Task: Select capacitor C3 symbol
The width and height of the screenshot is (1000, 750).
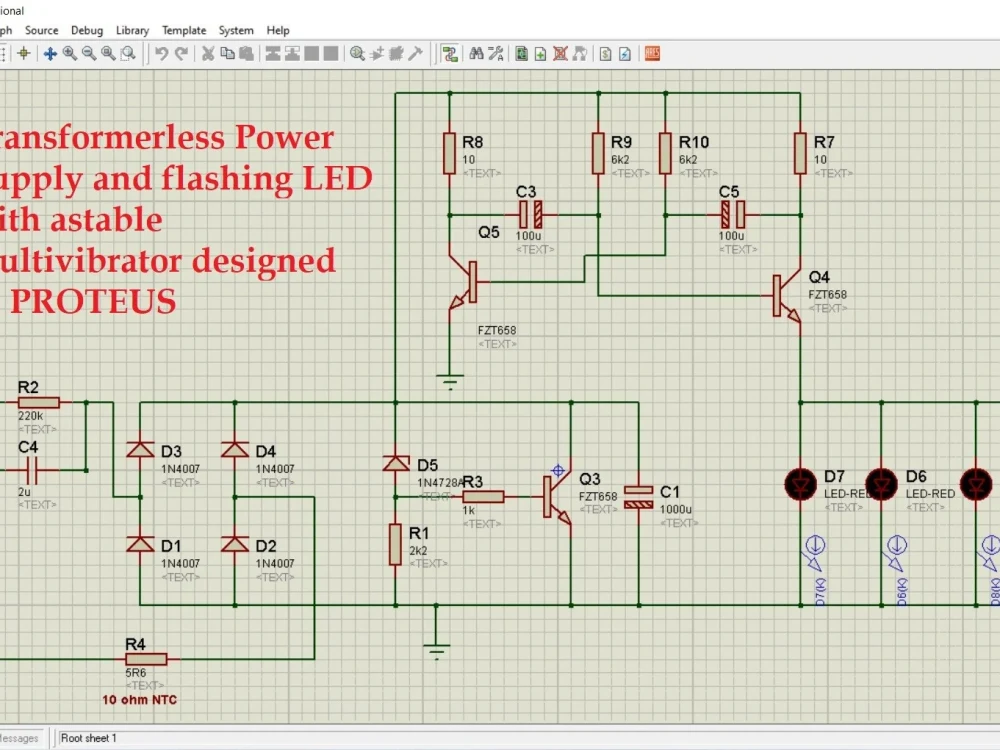Action: click(531, 215)
